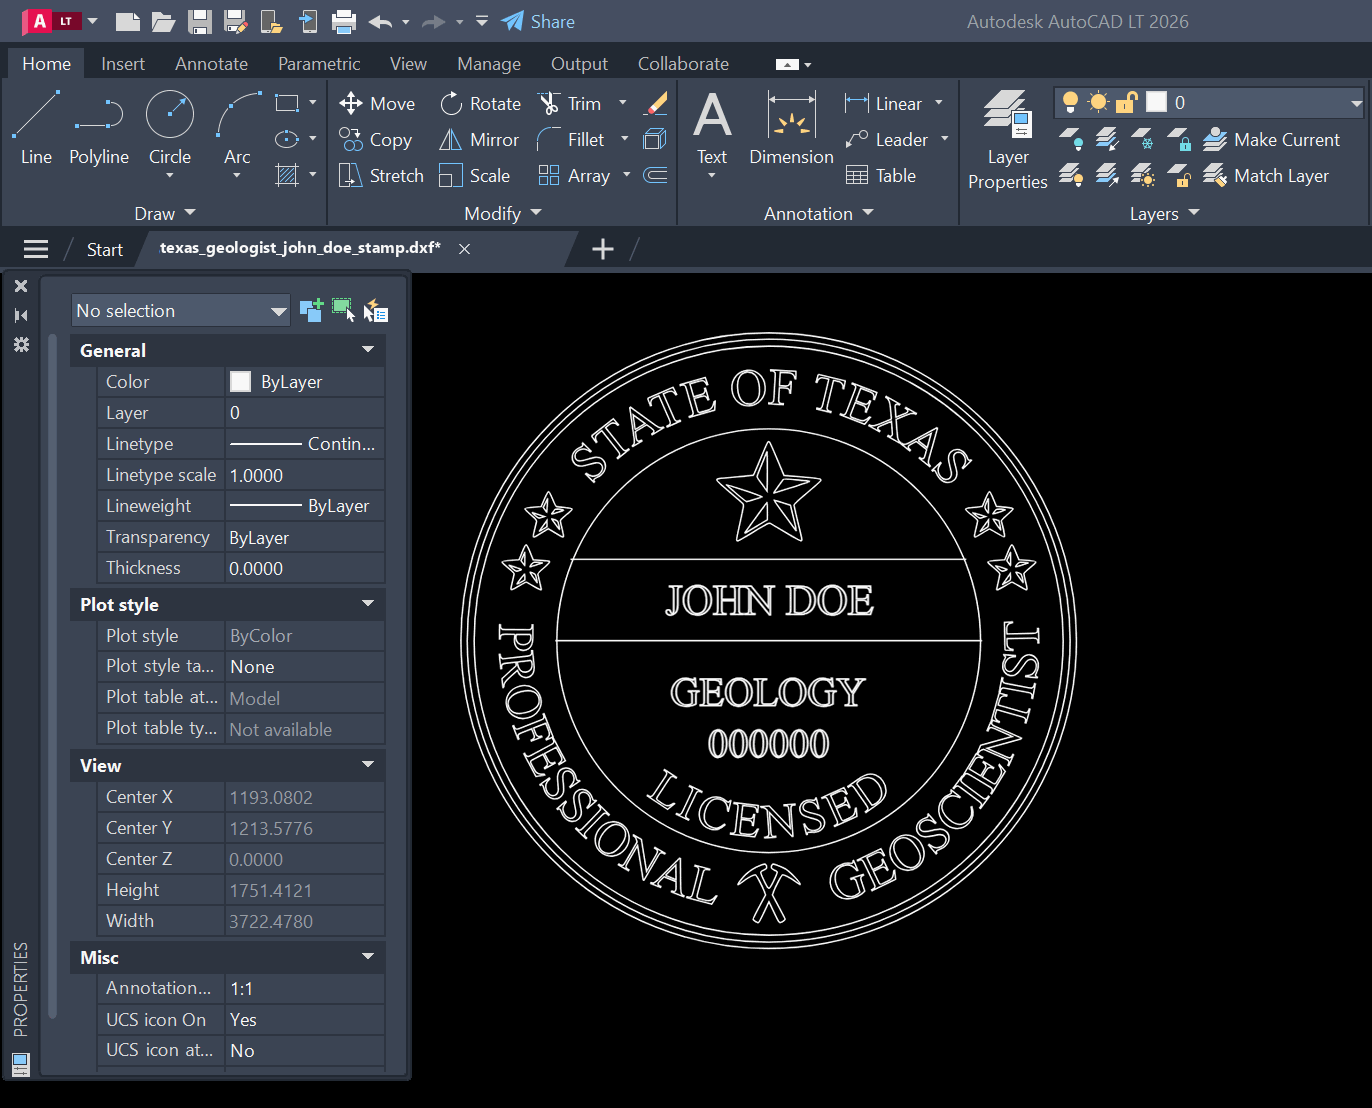Toggle layer 0 lock icon
Image resolution: width=1372 pixels, height=1108 pixels.
(x=1127, y=102)
